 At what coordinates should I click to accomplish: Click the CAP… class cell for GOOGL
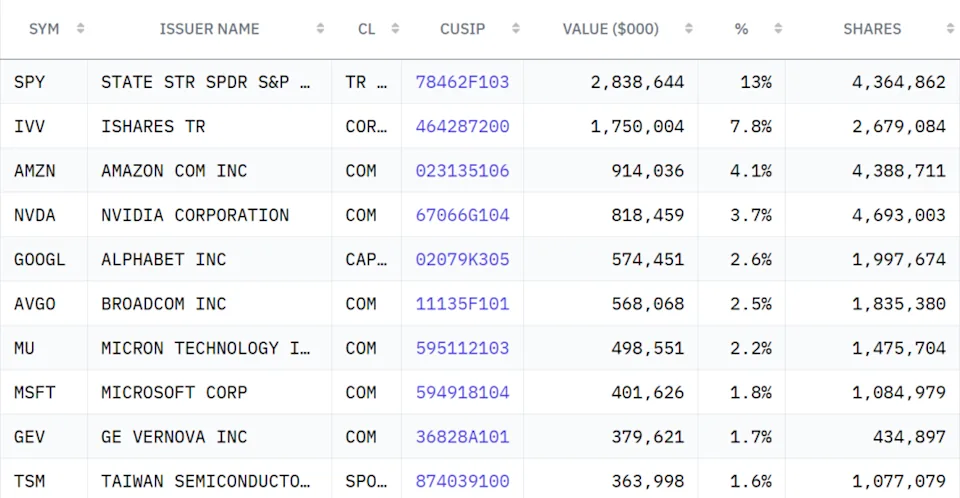click(x=366, y=260)
